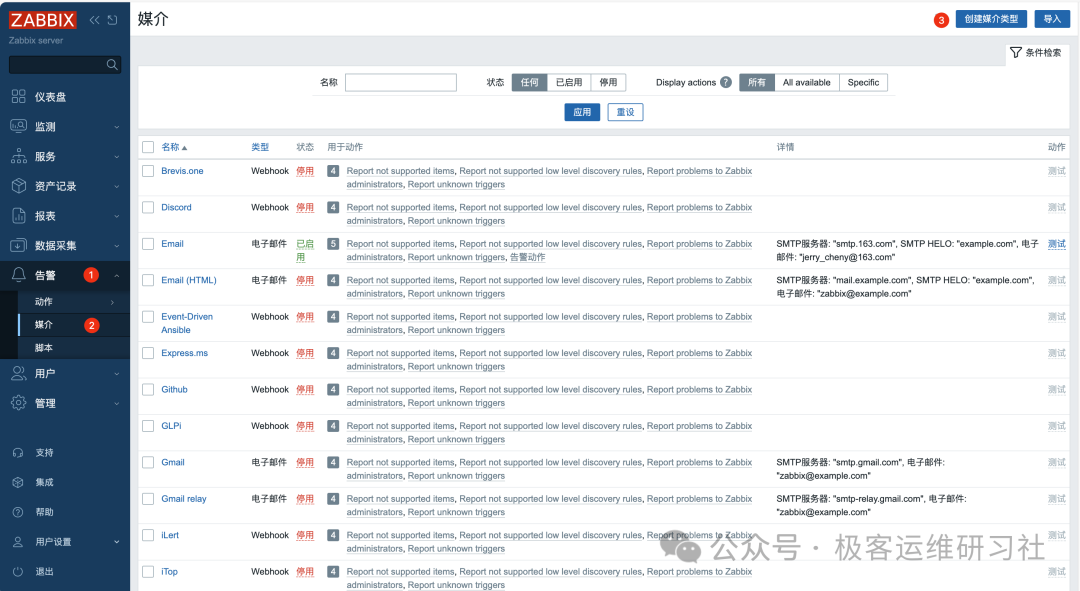Click the Display actions help icon
This screenshot has height=591, width=1080.
(x=726, y=83)
